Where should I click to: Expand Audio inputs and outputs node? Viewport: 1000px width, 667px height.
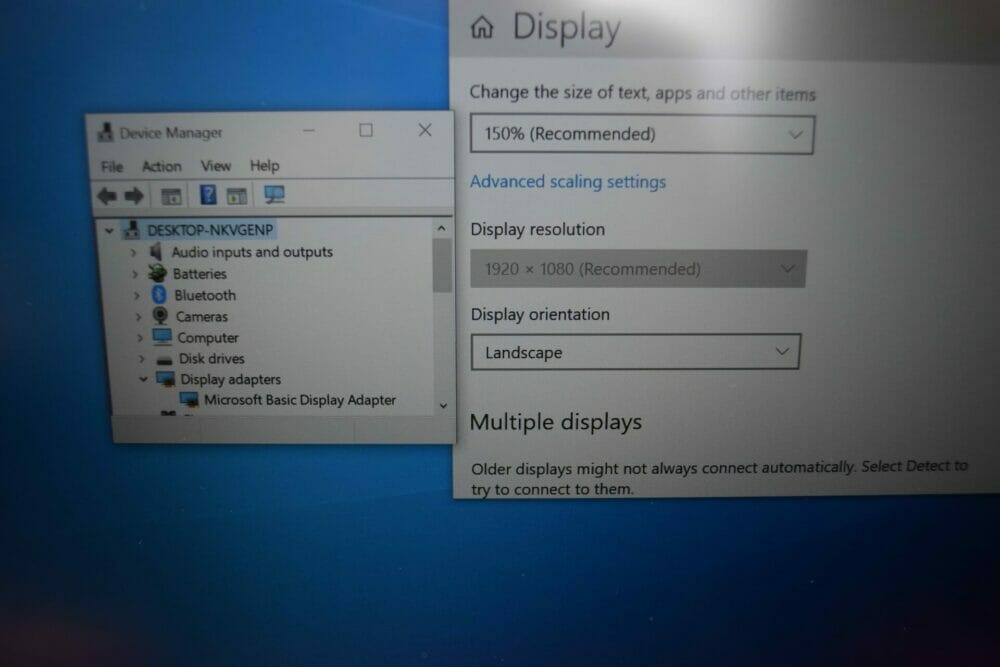coord(133,253)
